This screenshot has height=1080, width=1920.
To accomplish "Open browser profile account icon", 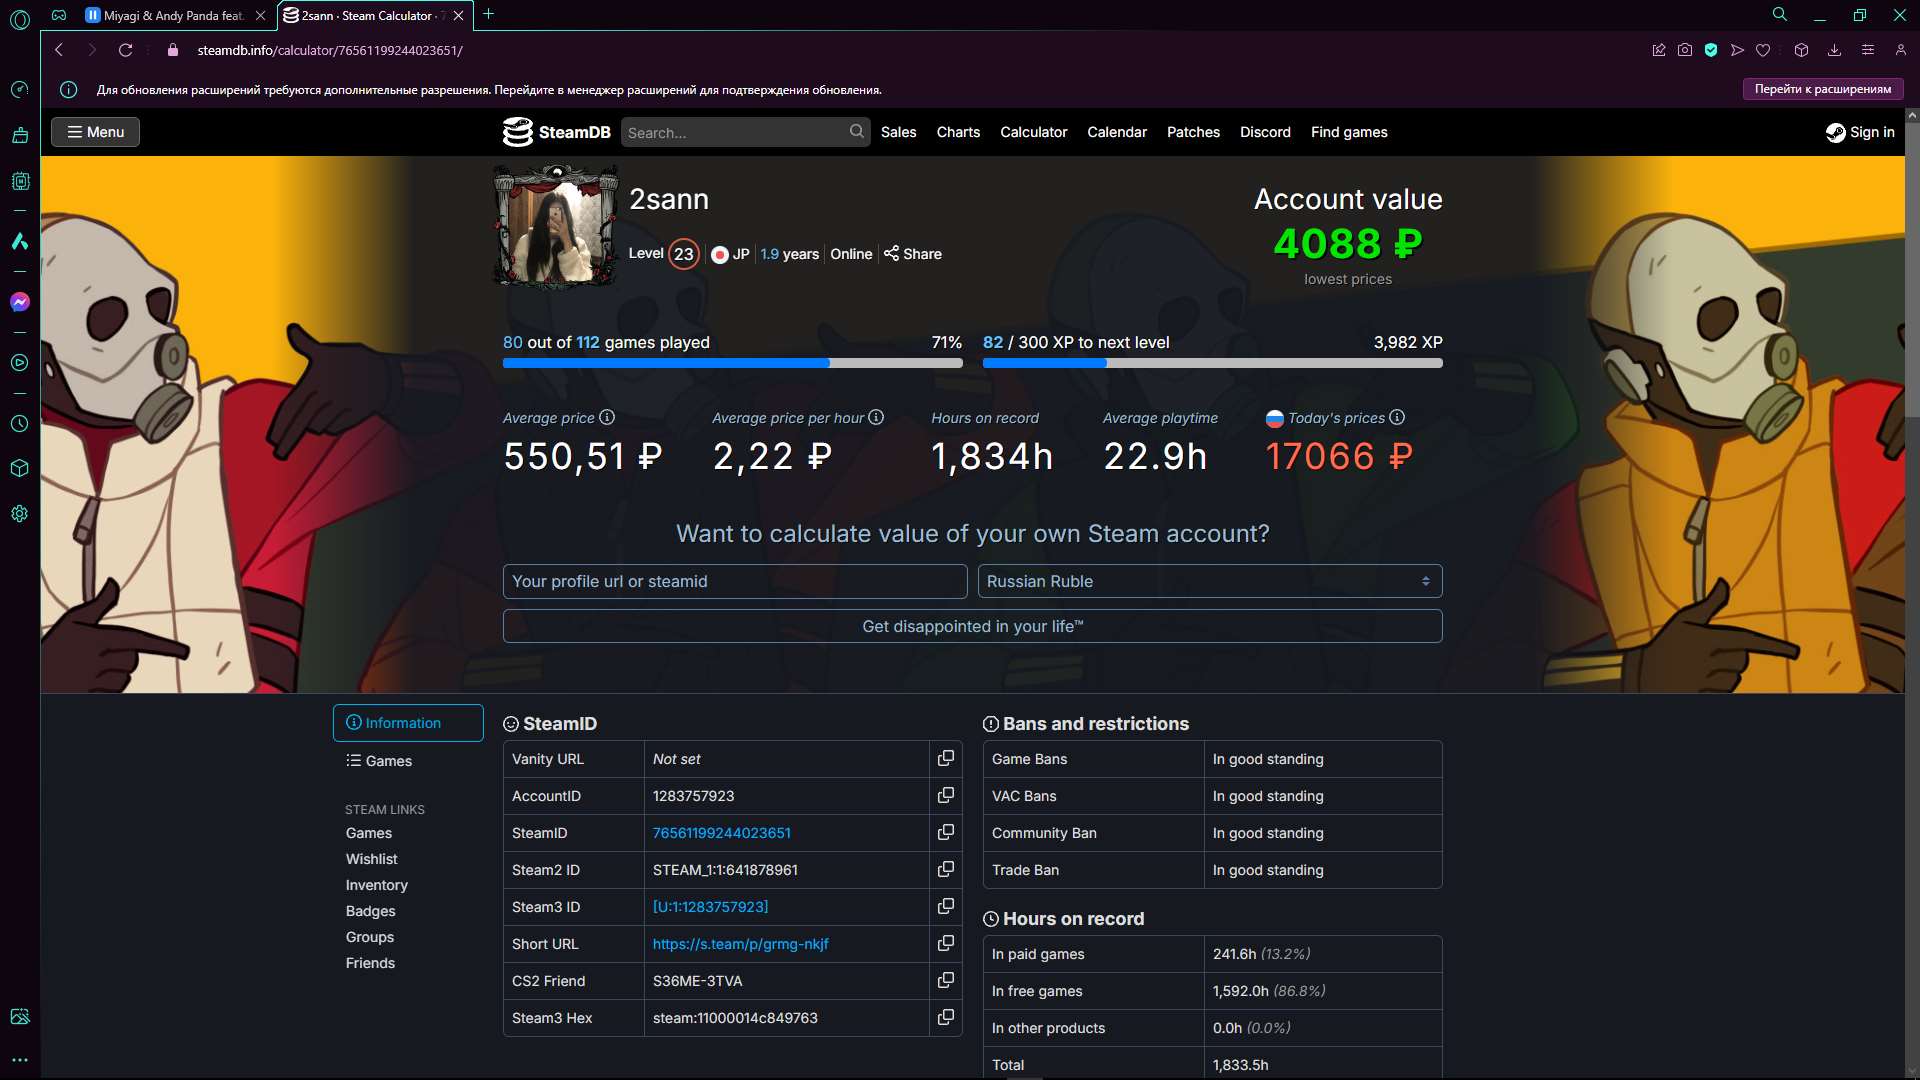I will pos(1901,50).
